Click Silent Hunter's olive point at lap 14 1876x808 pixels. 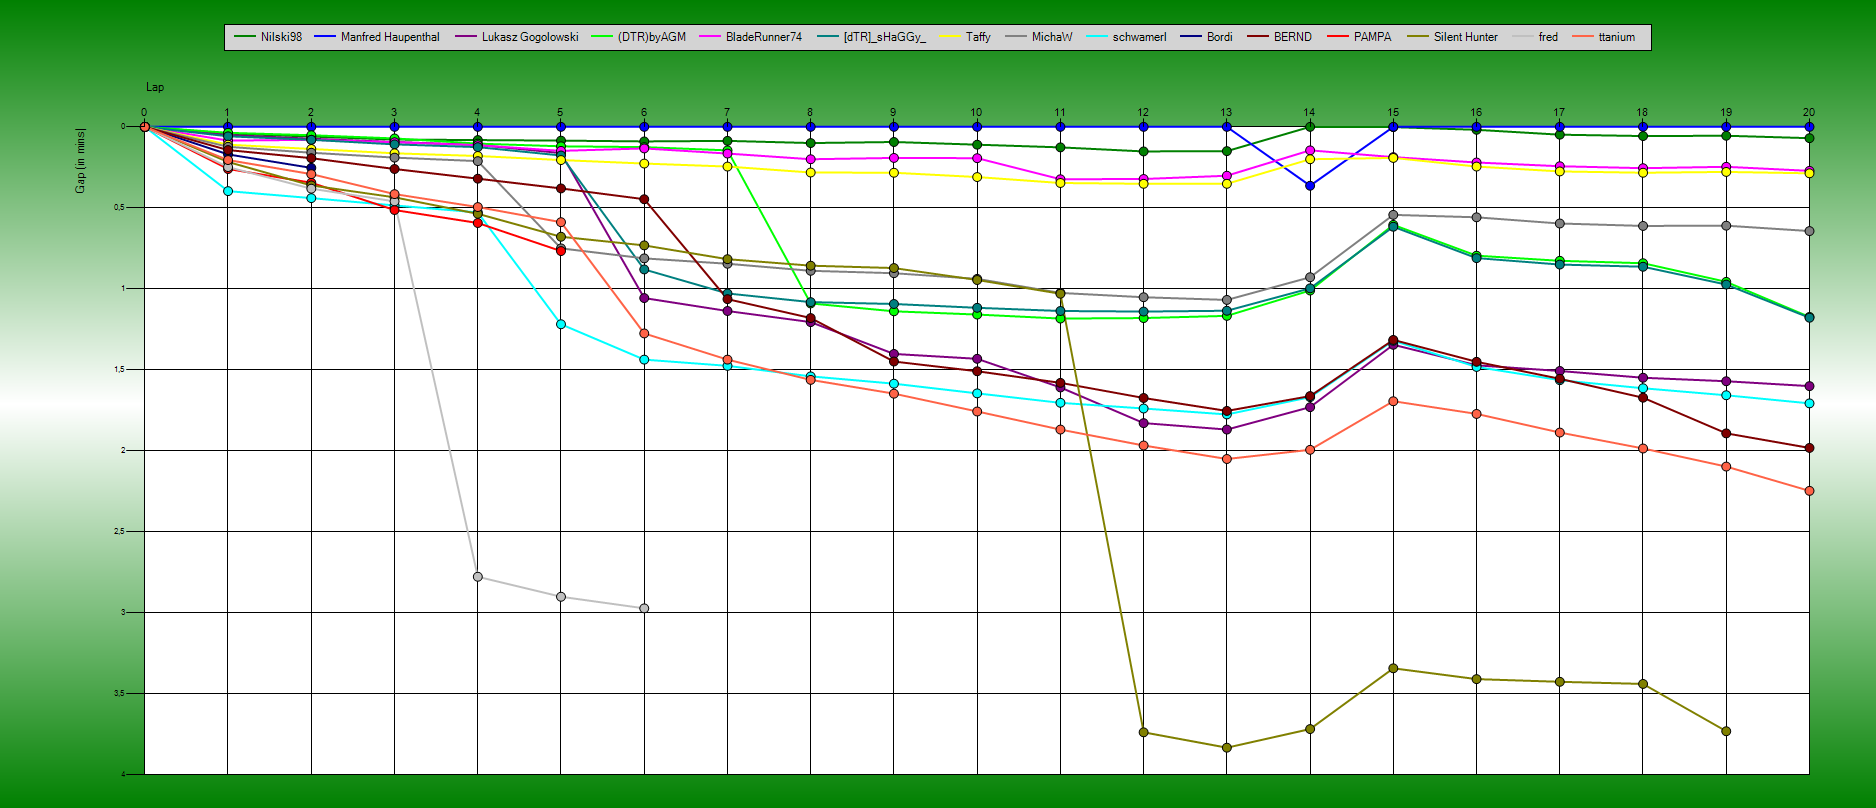[1310, 729]
